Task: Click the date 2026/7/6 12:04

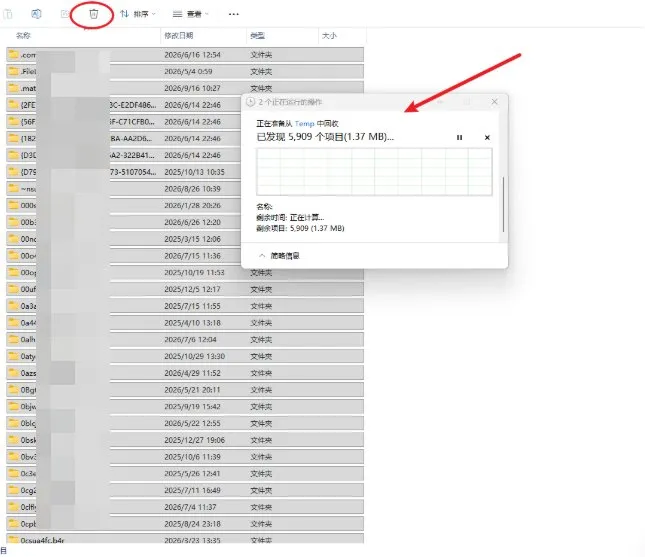Action: (x=190, y=339)
